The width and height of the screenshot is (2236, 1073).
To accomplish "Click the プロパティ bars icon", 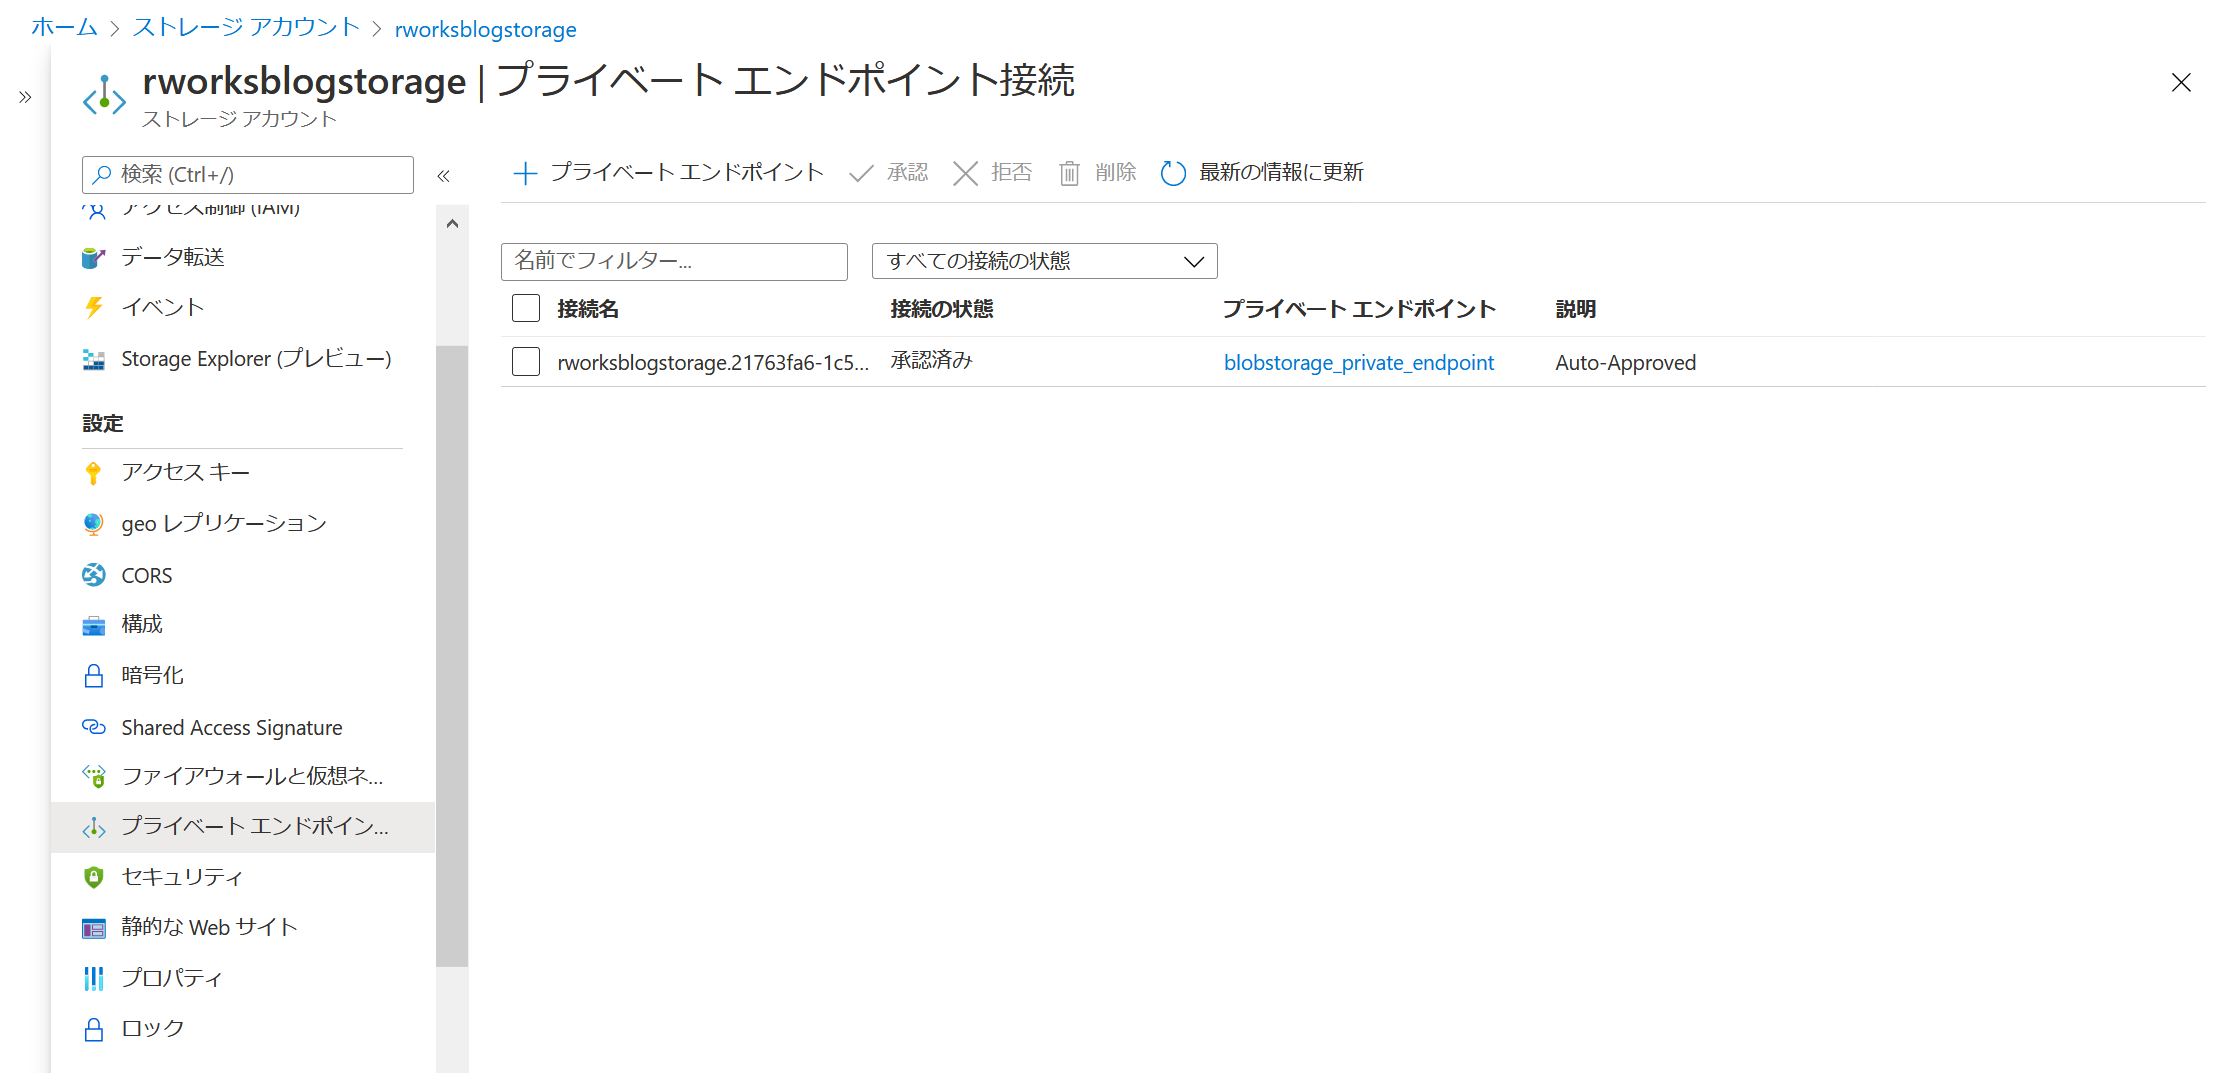I will pos(93,979).
